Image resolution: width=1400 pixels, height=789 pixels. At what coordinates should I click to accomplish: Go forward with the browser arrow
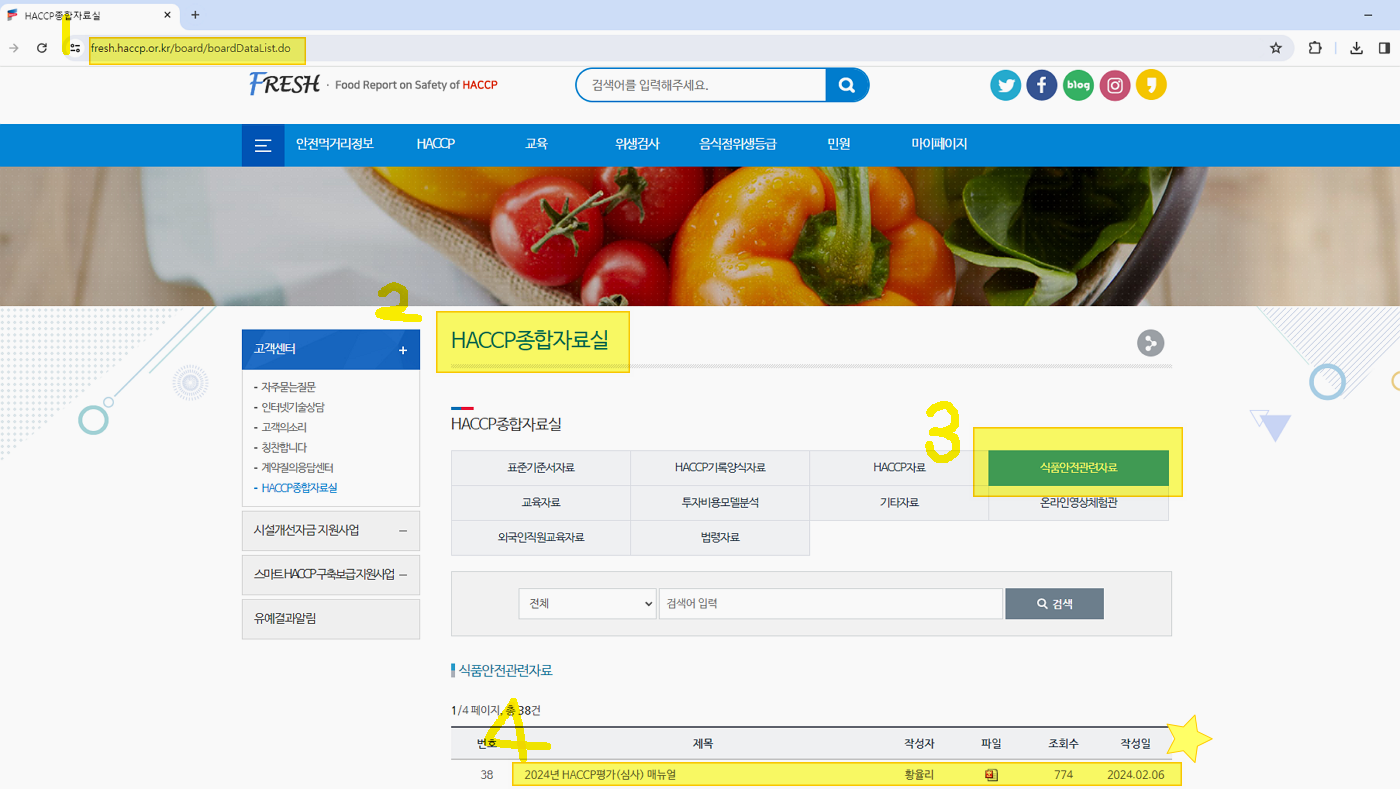[x=14, y=48]
